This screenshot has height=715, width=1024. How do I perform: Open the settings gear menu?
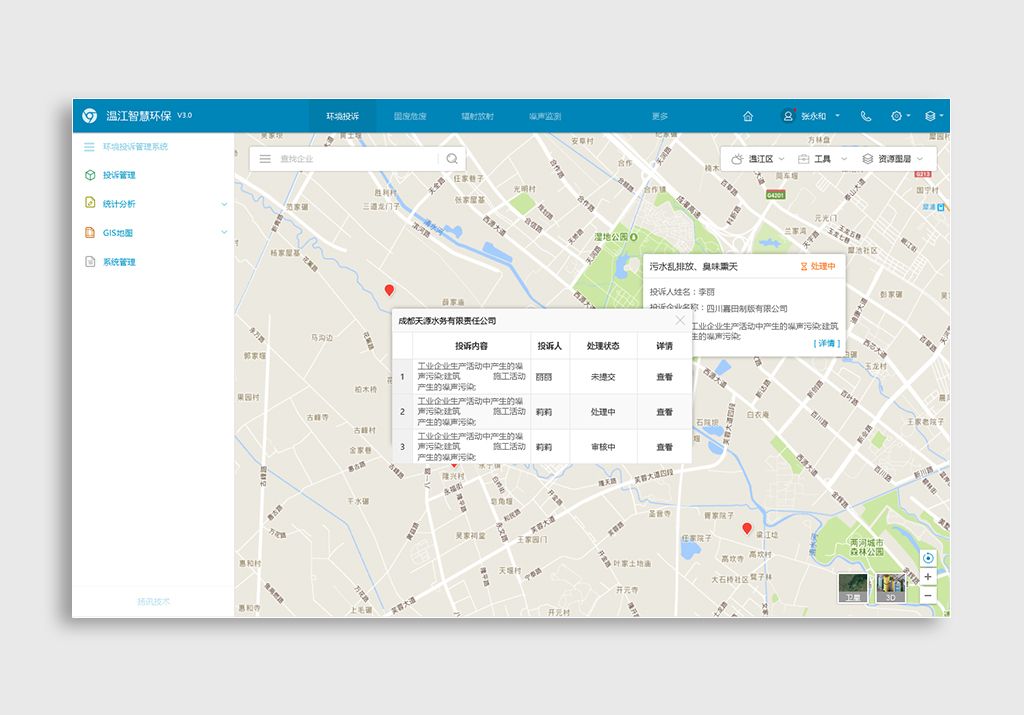tap(897, 116)
